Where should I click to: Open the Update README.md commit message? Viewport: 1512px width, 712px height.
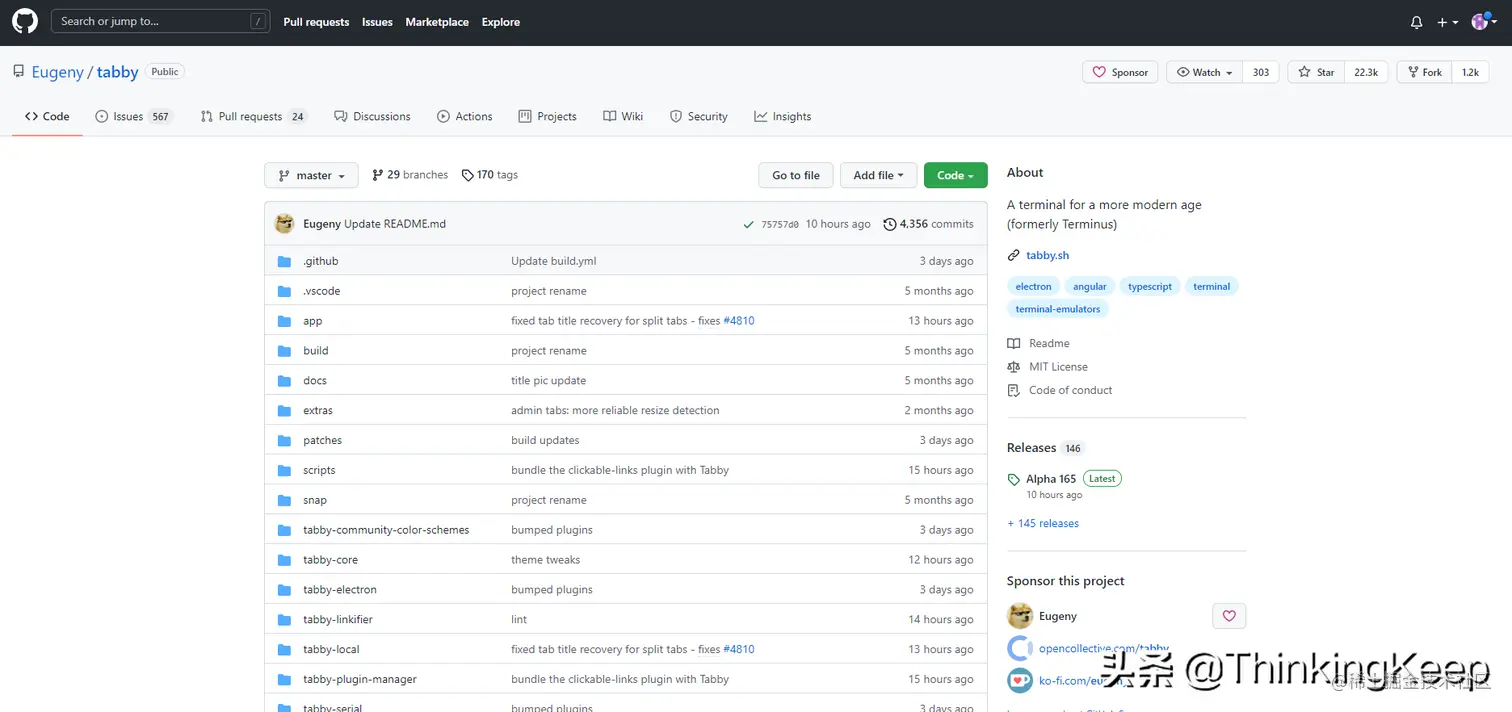click(x=395, y=224)
